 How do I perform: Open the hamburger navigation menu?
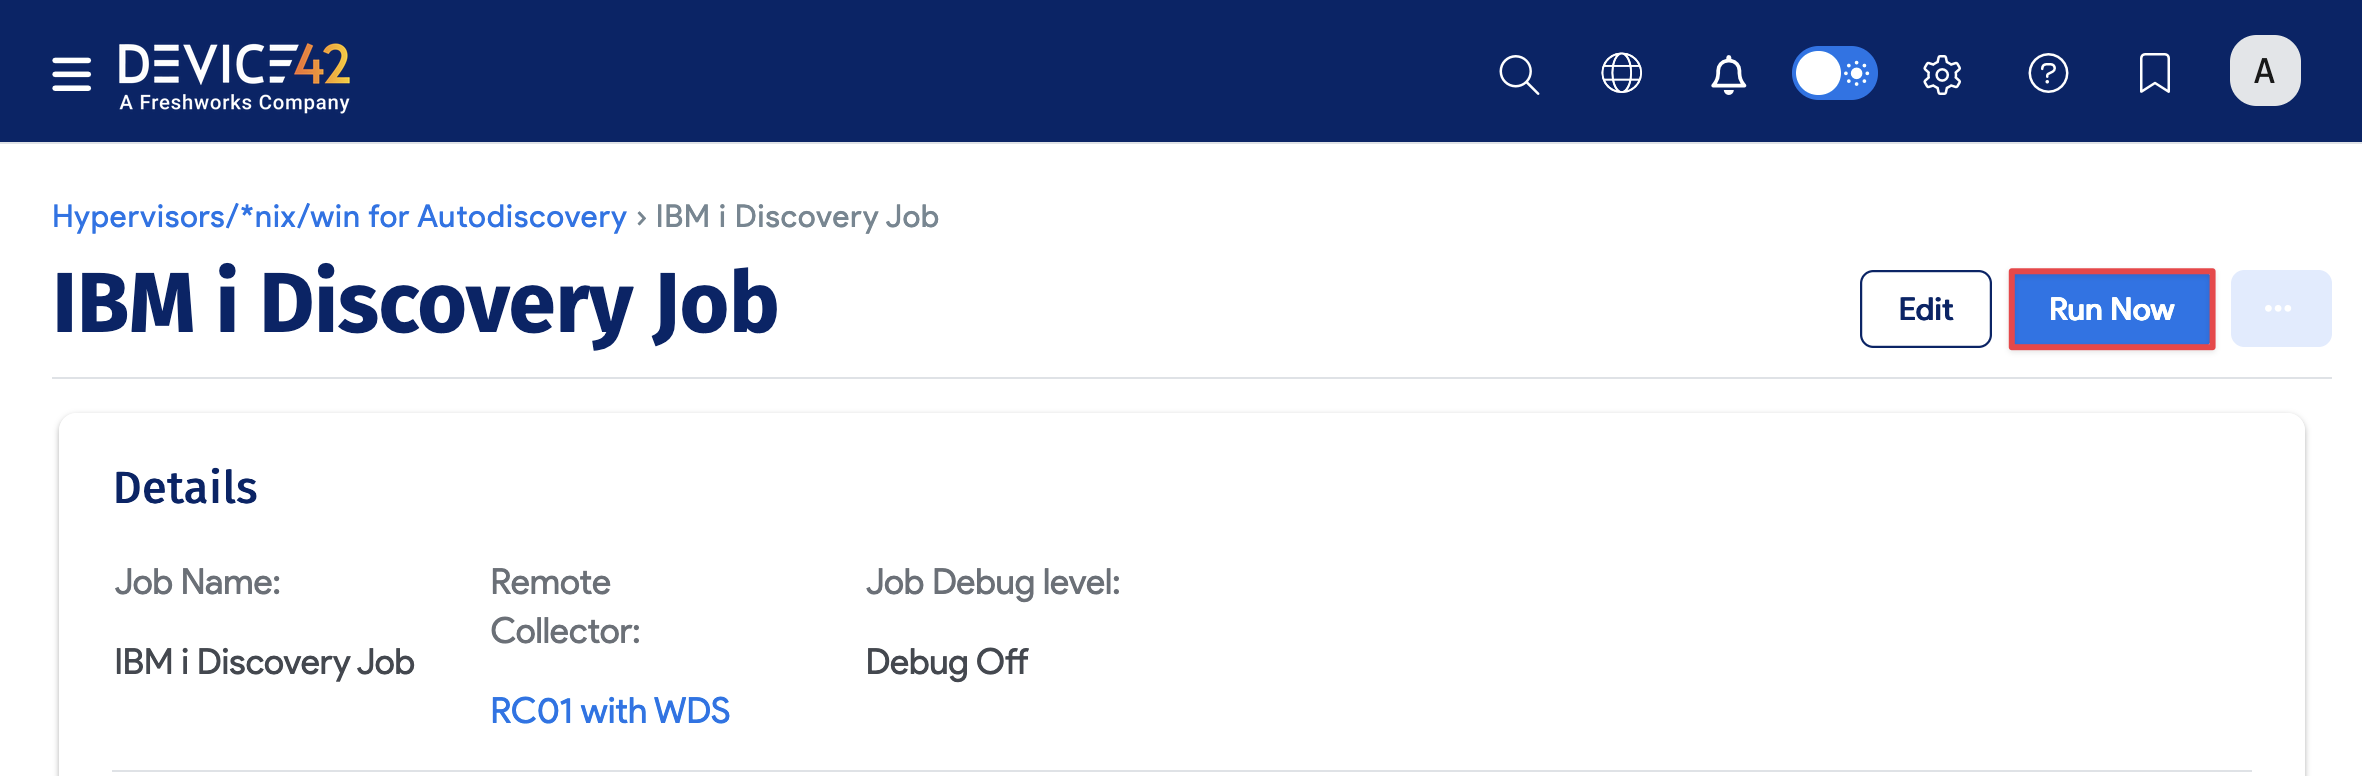[x=71, y=72]
